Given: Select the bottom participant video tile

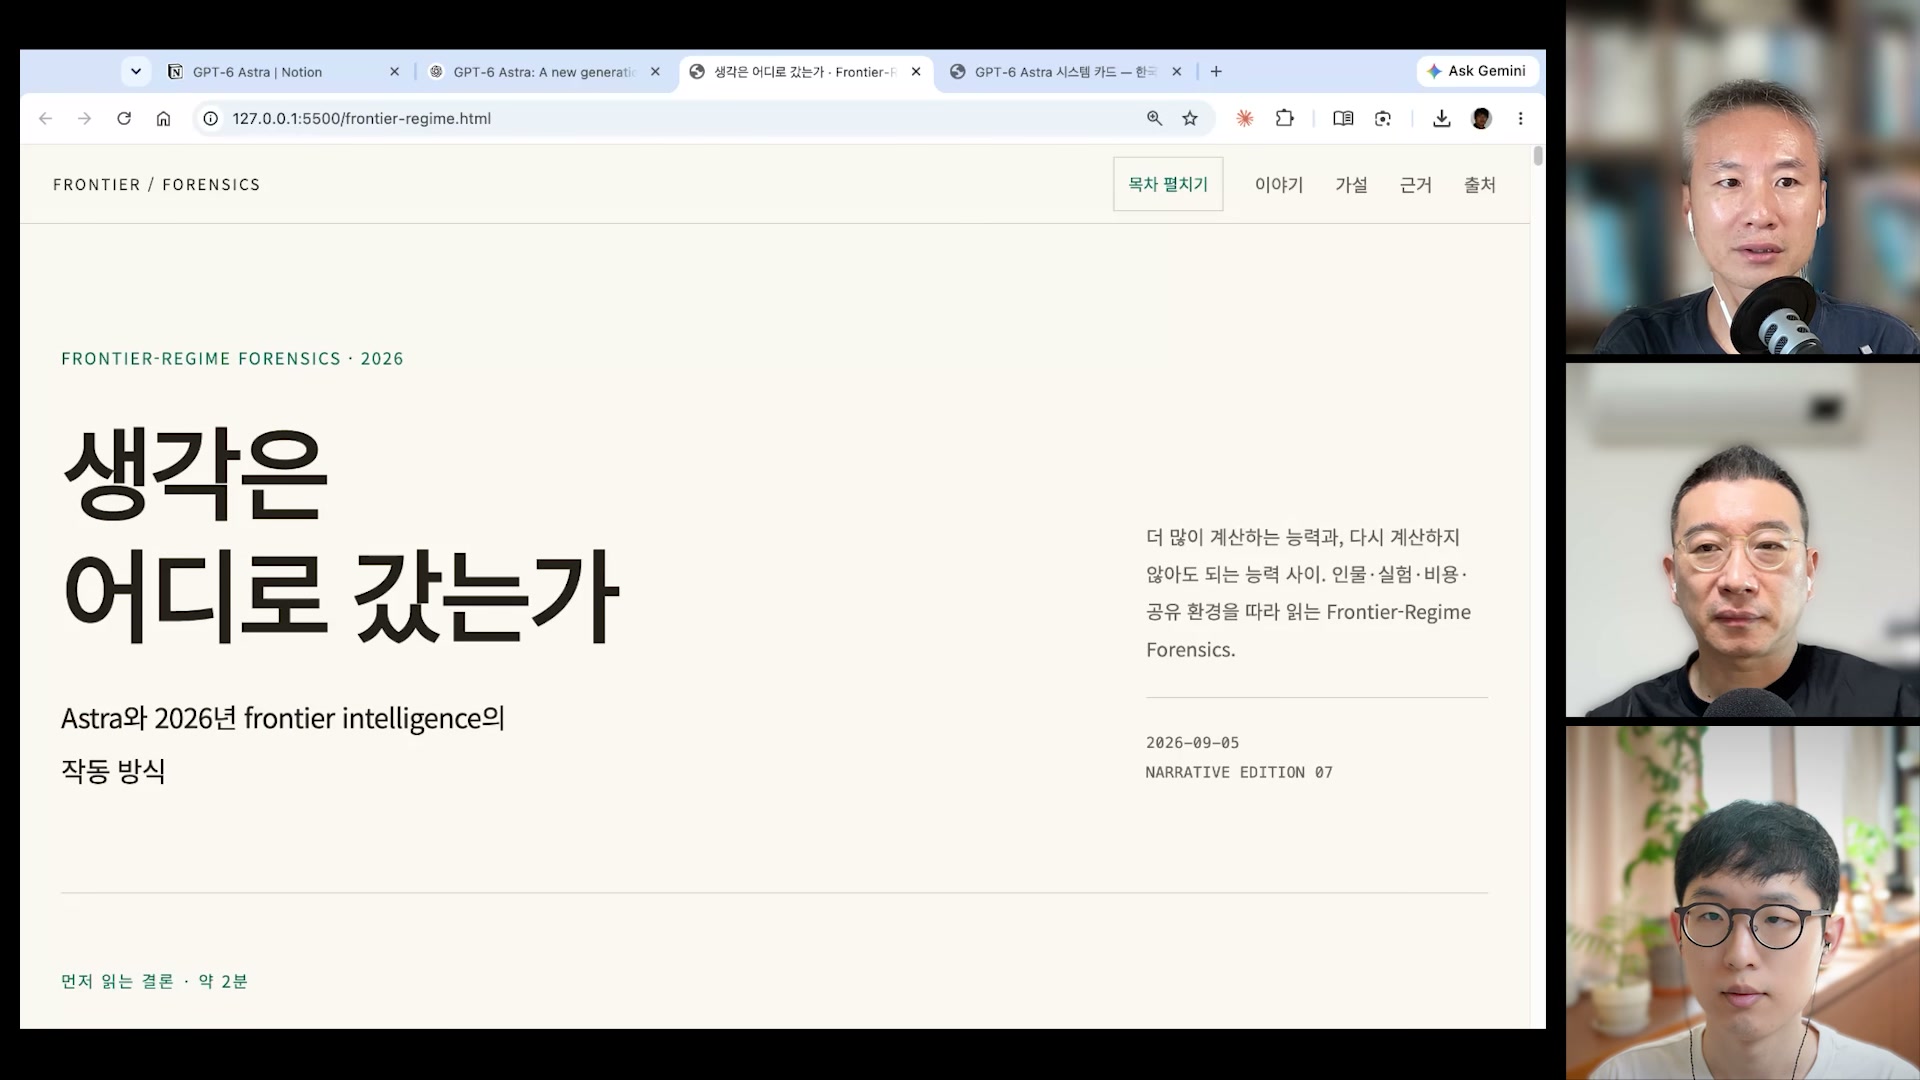Looking at the screenshot, I should click(1742, 903).
